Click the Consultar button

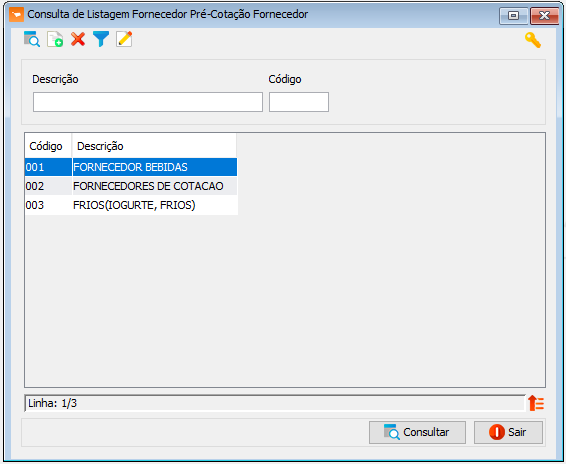click(x=417, y=432)
